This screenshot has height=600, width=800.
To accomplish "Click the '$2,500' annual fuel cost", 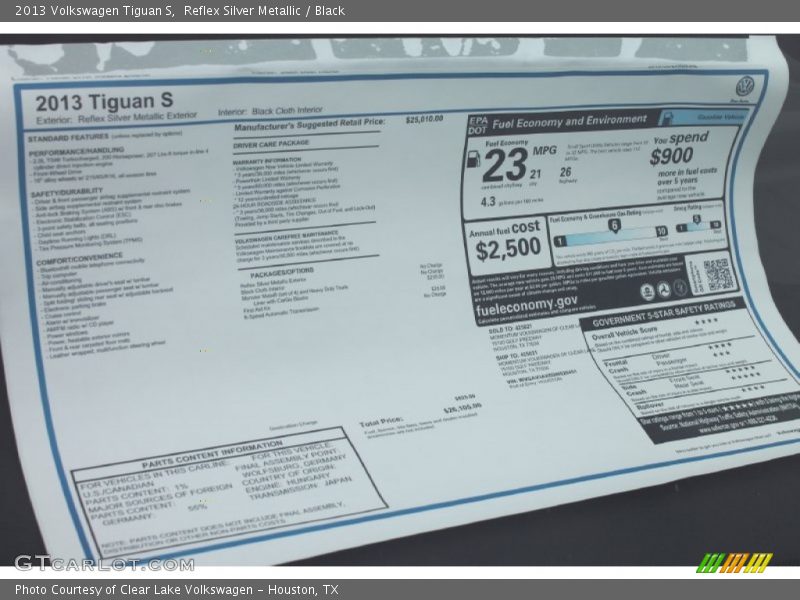I will (508, 248).
